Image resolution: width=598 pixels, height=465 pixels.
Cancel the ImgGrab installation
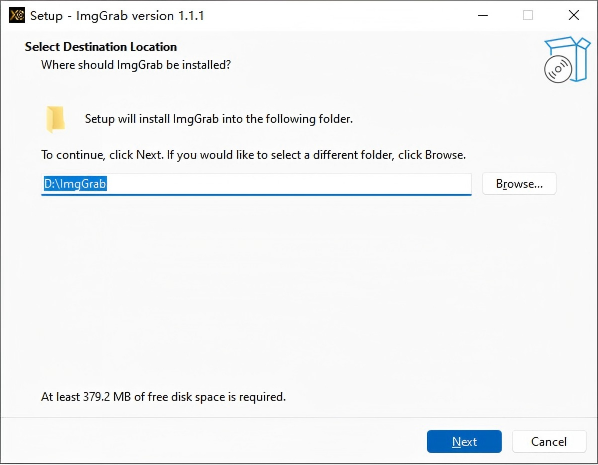pos(549,441)
